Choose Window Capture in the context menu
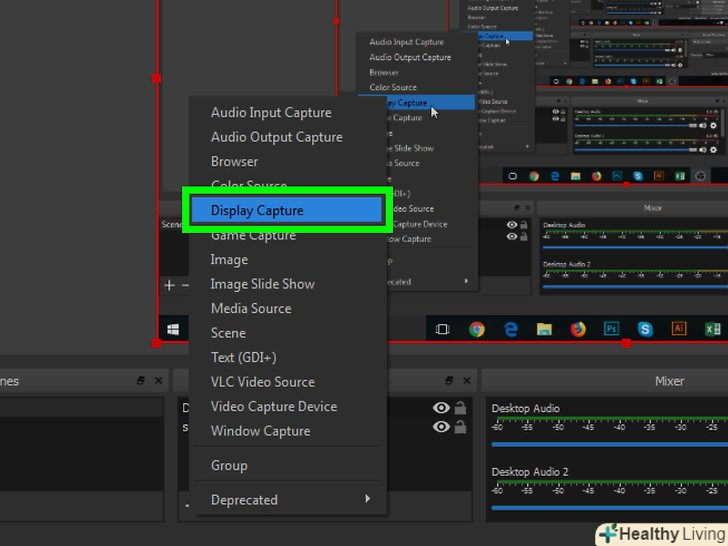The width and height of the screenshot is (728, 546). (260, 431)
